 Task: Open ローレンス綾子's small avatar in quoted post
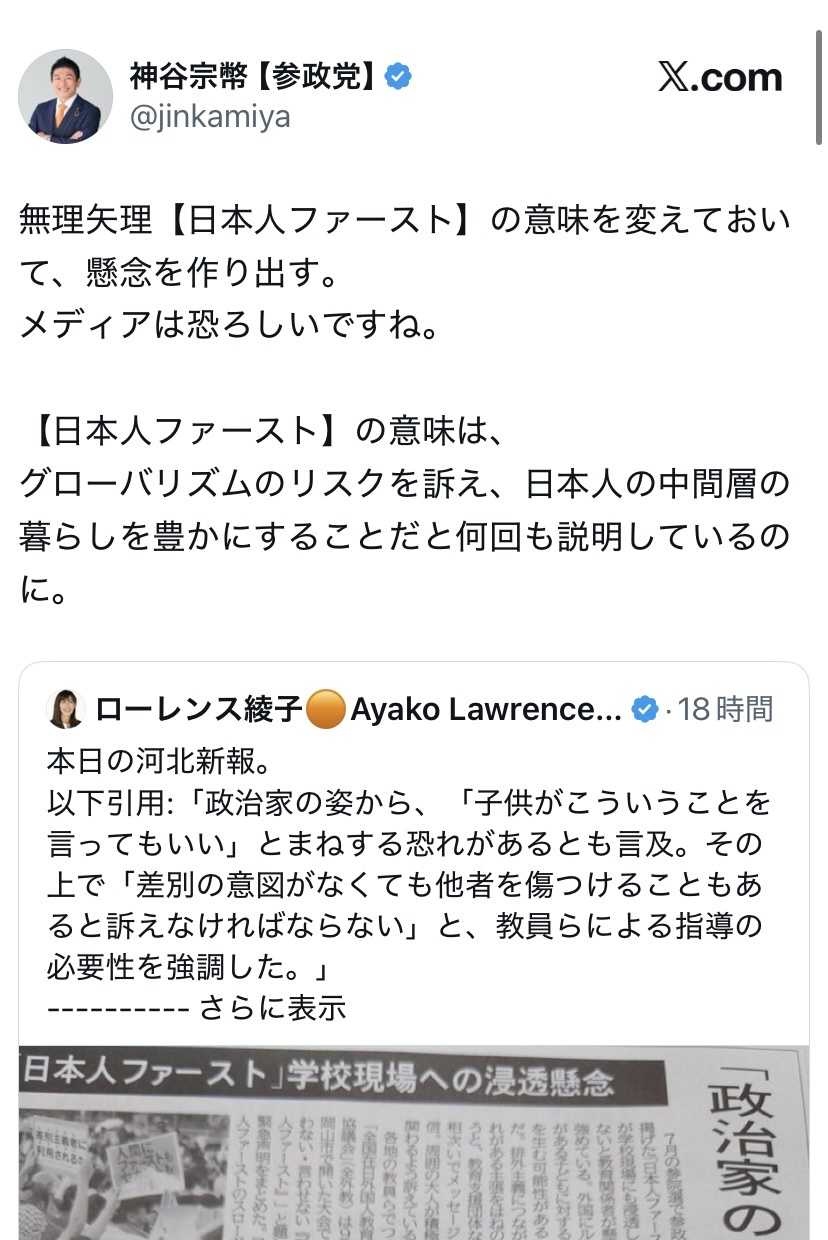click(x=66, y=709)
